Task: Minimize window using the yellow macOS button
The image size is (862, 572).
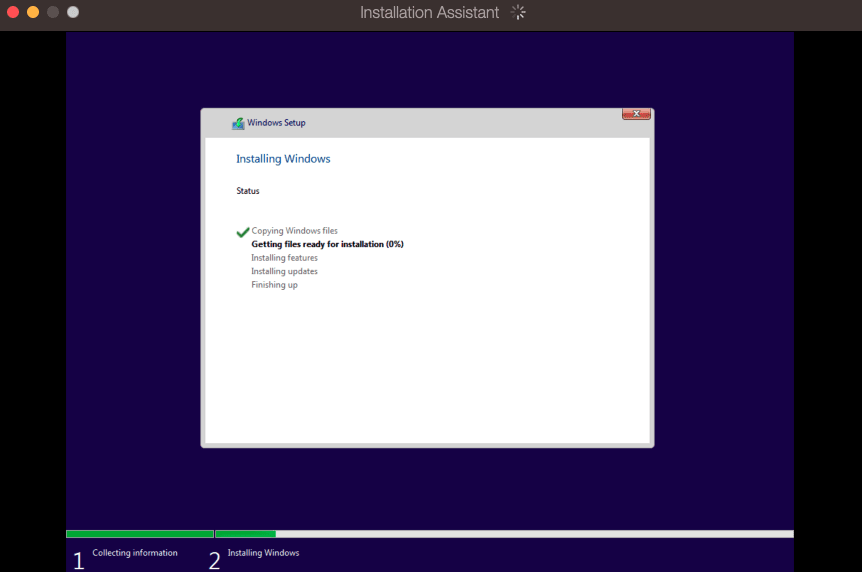Action: point(33,12)
